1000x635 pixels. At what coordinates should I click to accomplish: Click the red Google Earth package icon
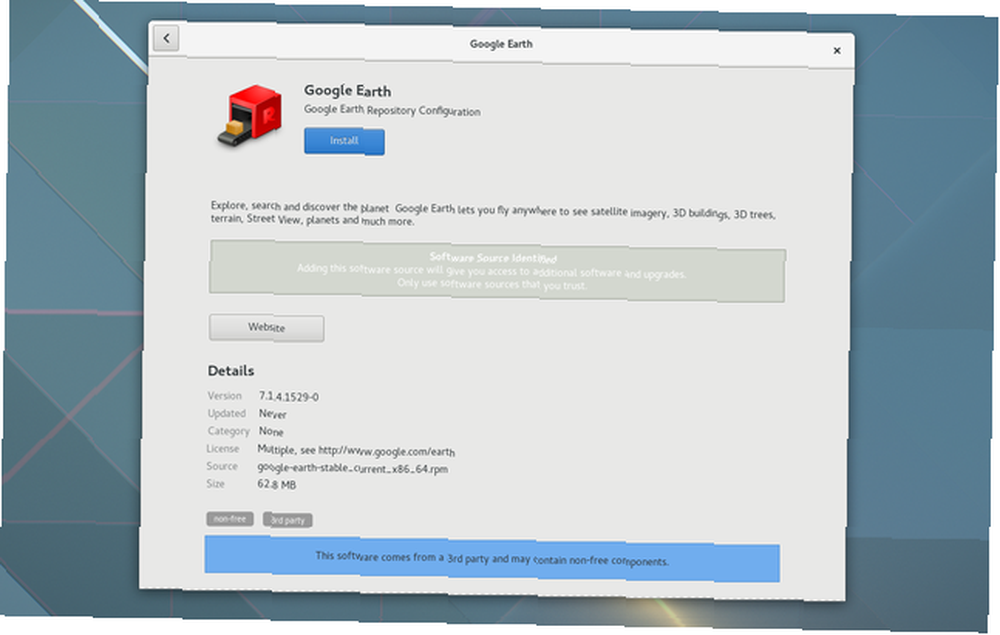tap(249, 115)
